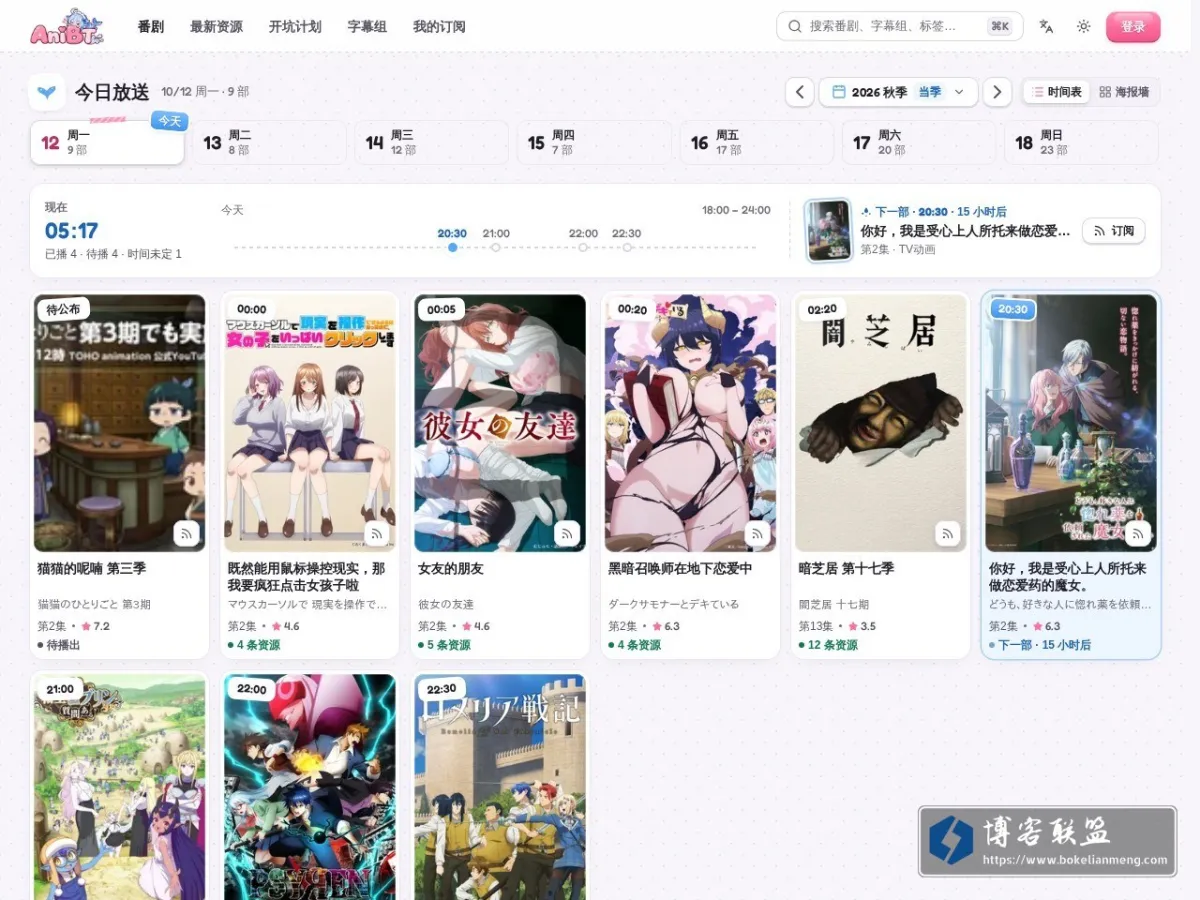Select day tab 13 周二
Viewport: 1200px width, 900px height.
click(269, 143)
